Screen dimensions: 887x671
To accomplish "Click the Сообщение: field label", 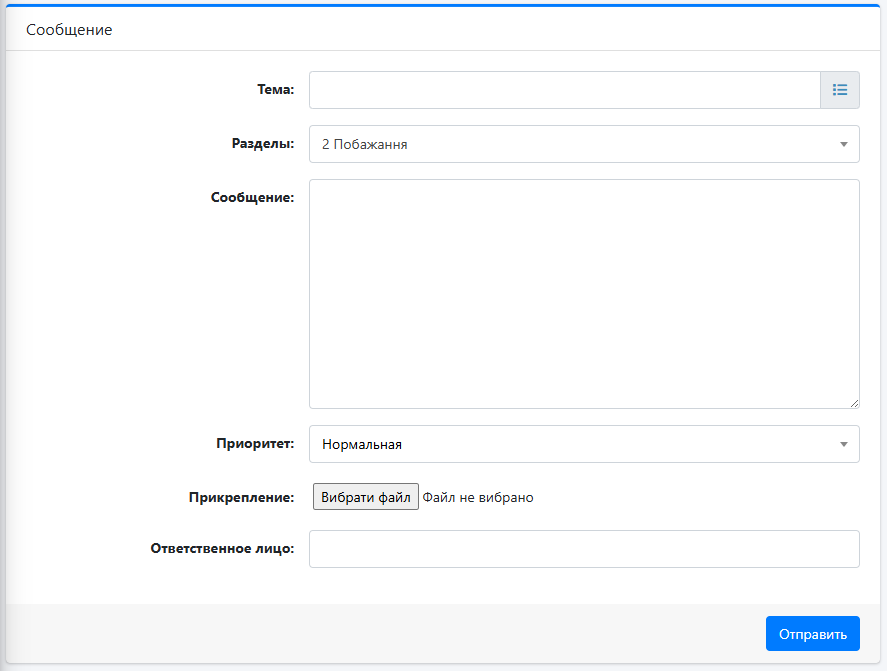I will point(252,197).
